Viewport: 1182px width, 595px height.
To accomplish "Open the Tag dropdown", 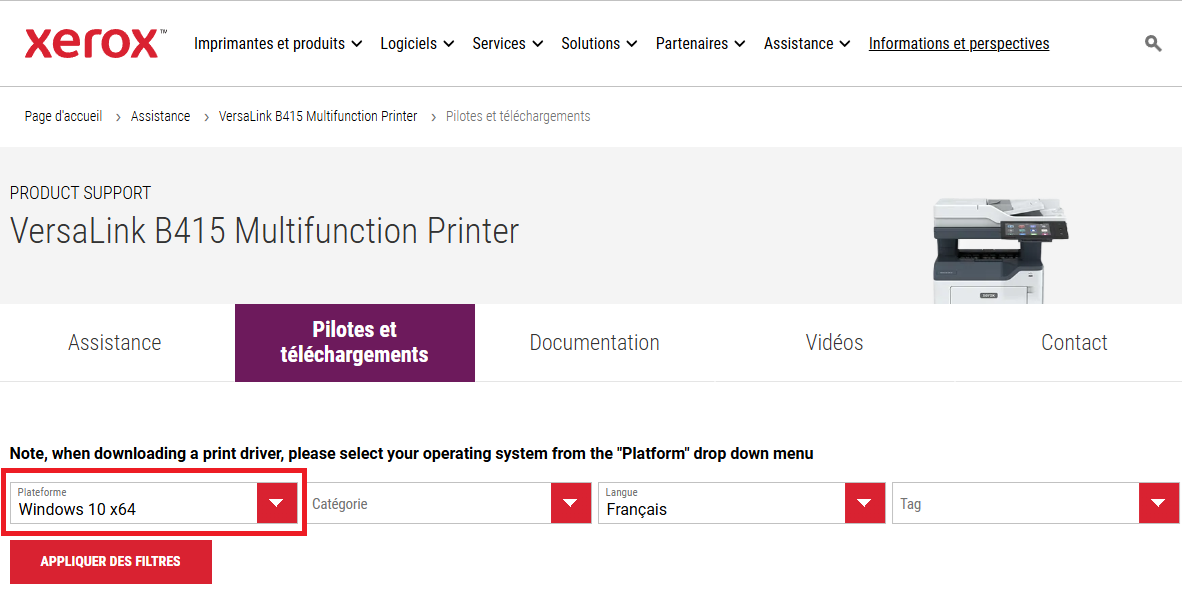I will click(1028, 504).
